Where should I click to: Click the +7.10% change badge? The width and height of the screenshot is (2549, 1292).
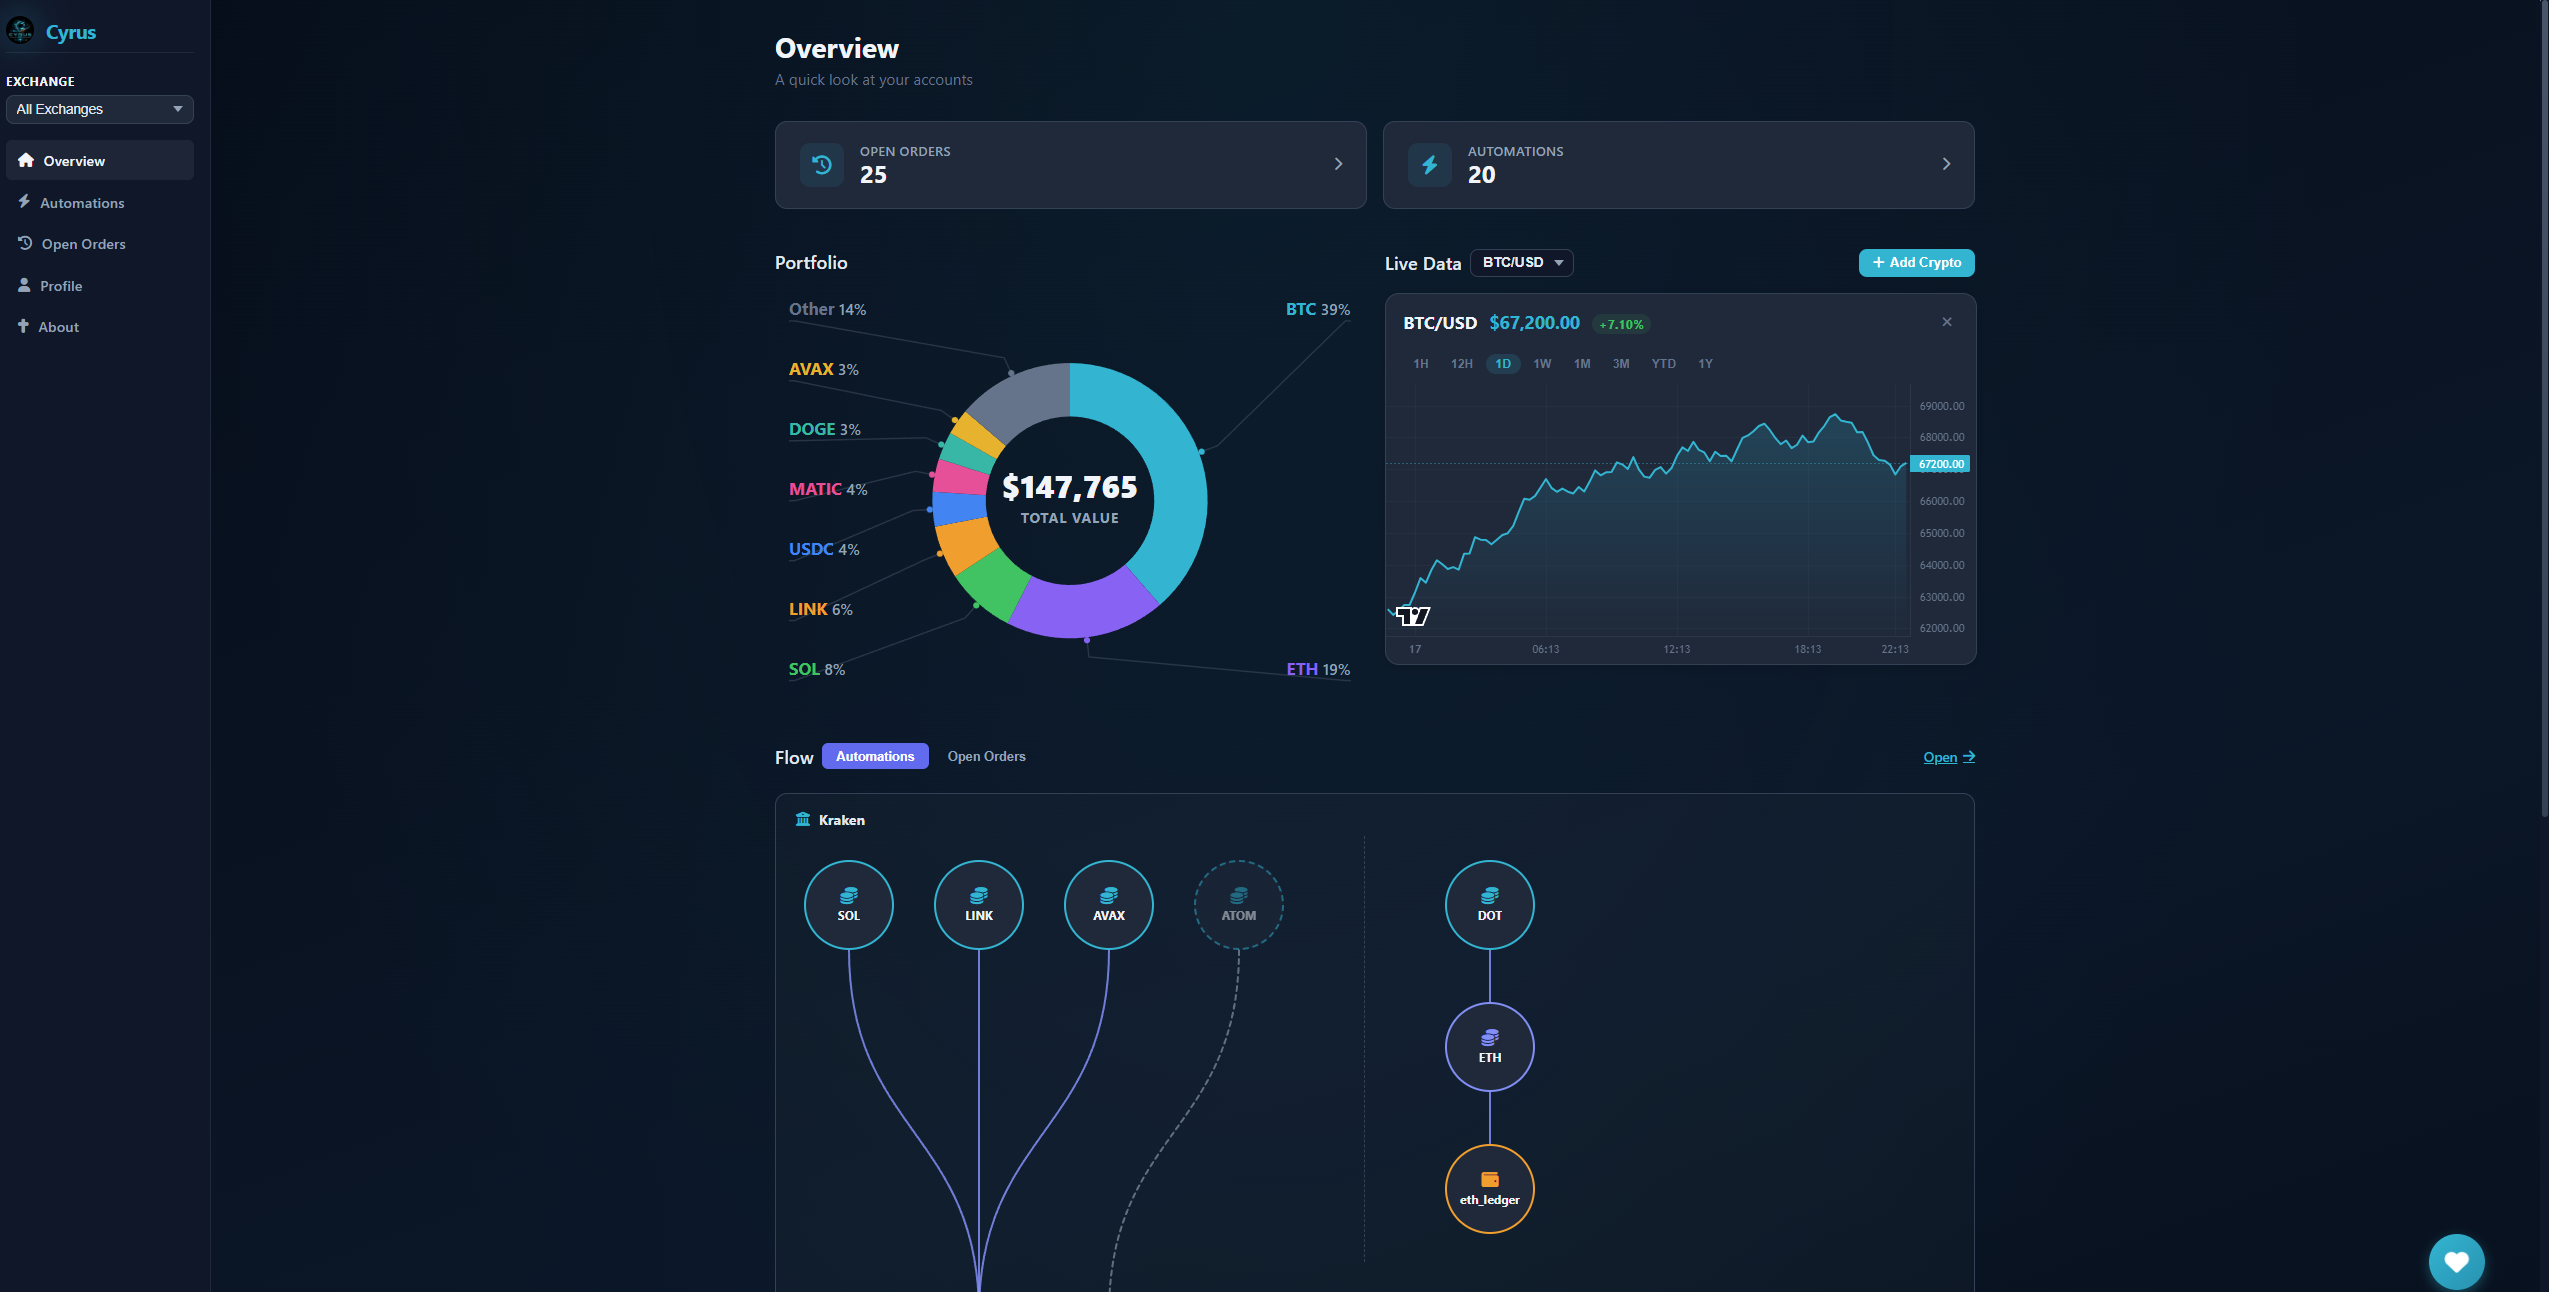(1621, 324)
